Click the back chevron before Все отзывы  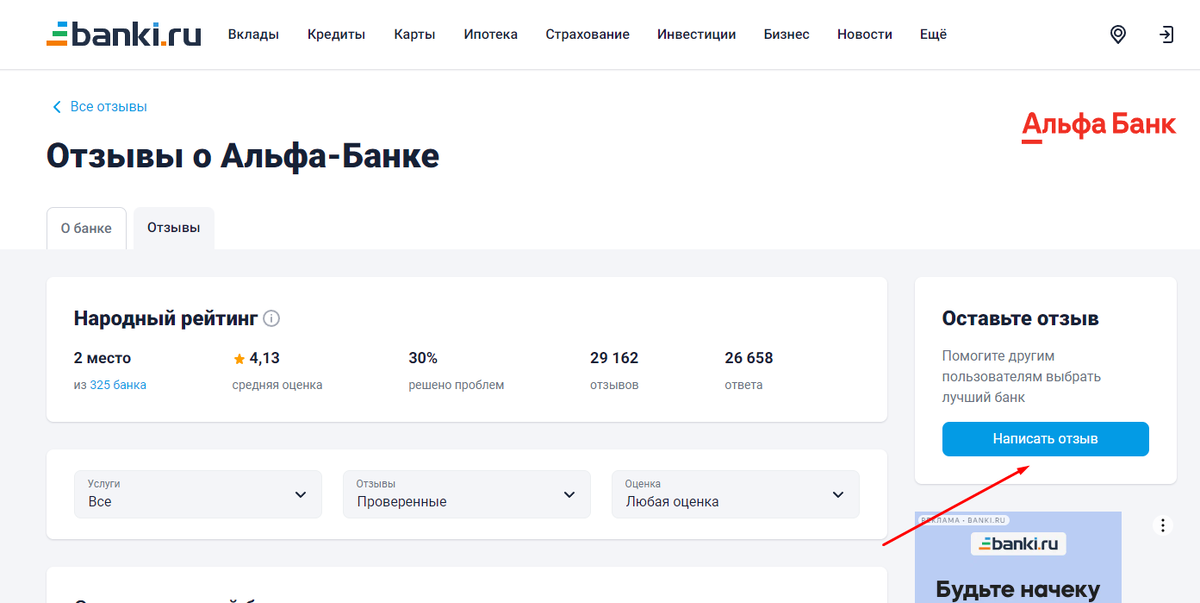57,106
